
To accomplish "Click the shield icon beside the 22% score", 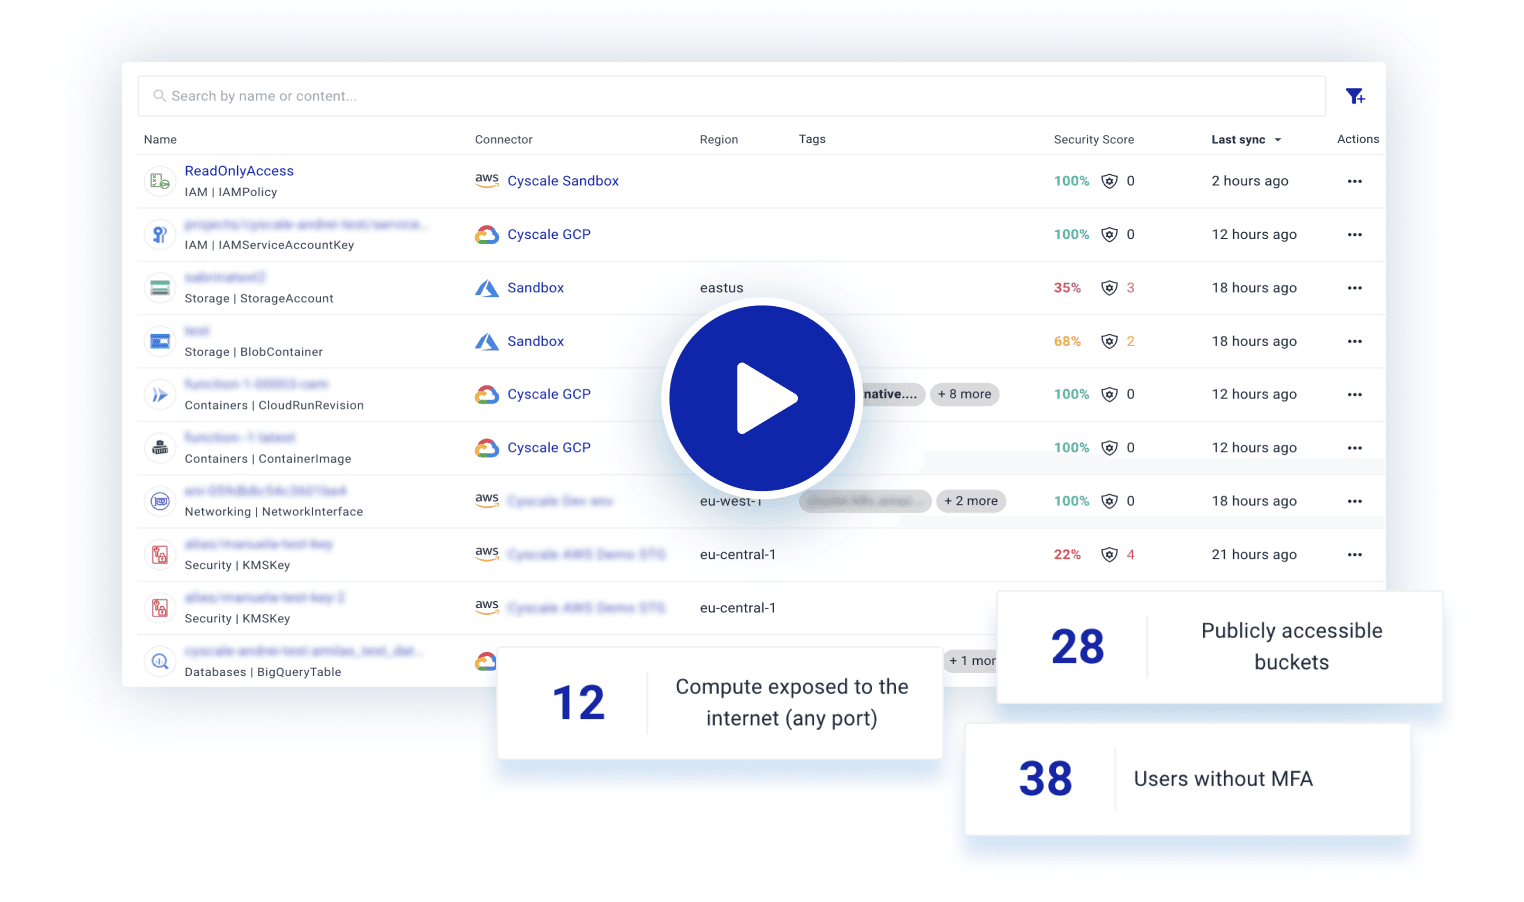I will pos(1109,555).
